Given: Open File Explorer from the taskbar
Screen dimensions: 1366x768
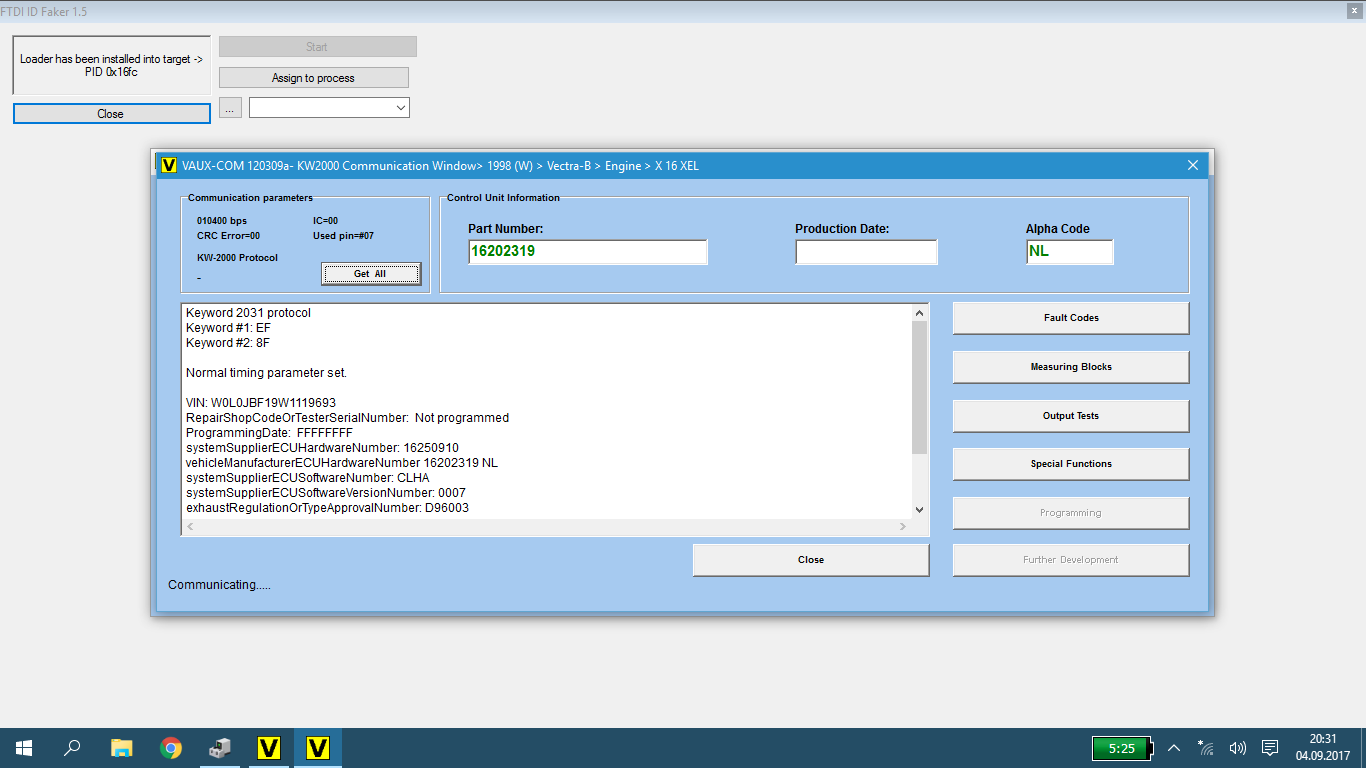Looking at the screenshot, I should 122,748.
